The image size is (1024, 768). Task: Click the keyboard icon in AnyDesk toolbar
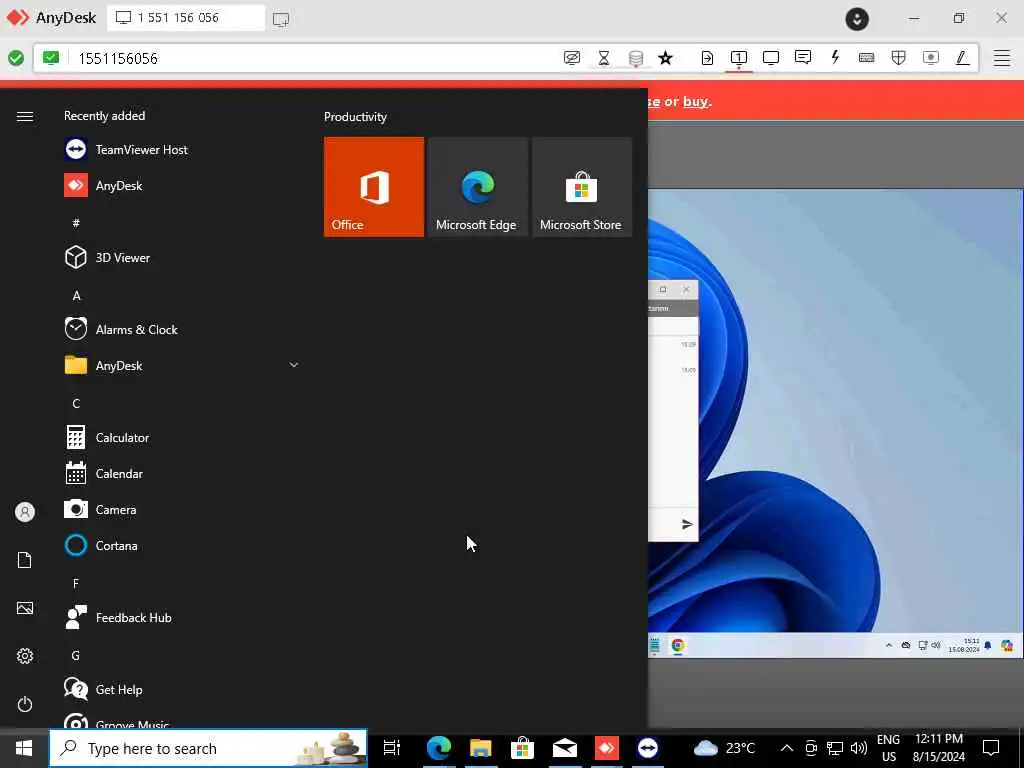coord(867,58)
